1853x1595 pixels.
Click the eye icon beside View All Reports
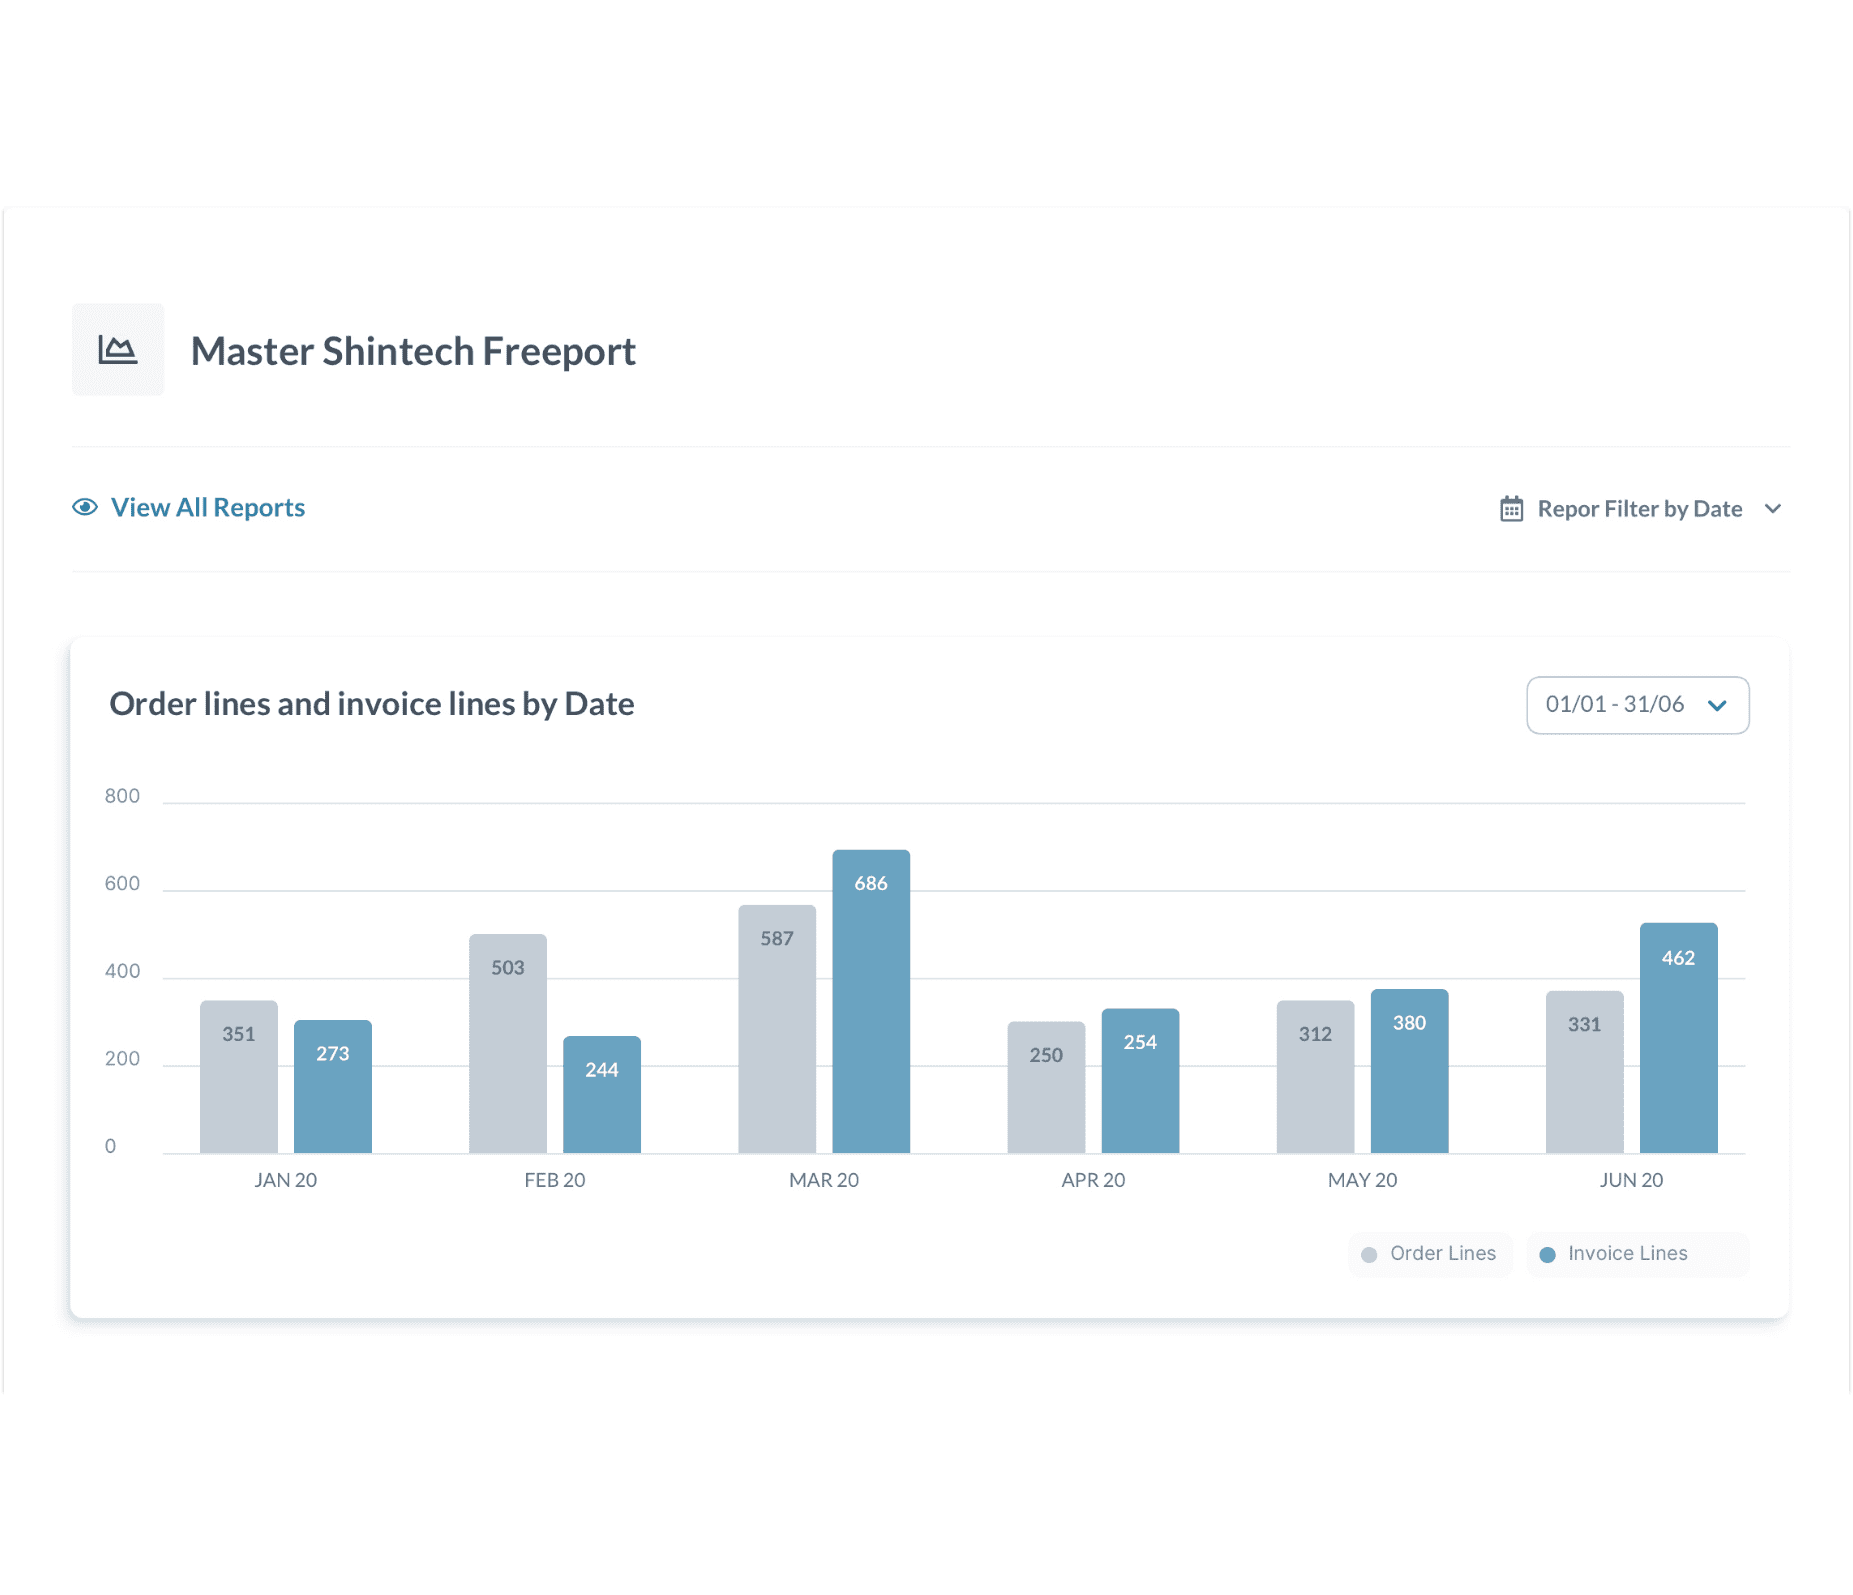pyautogui.click(x=85, y=508)
